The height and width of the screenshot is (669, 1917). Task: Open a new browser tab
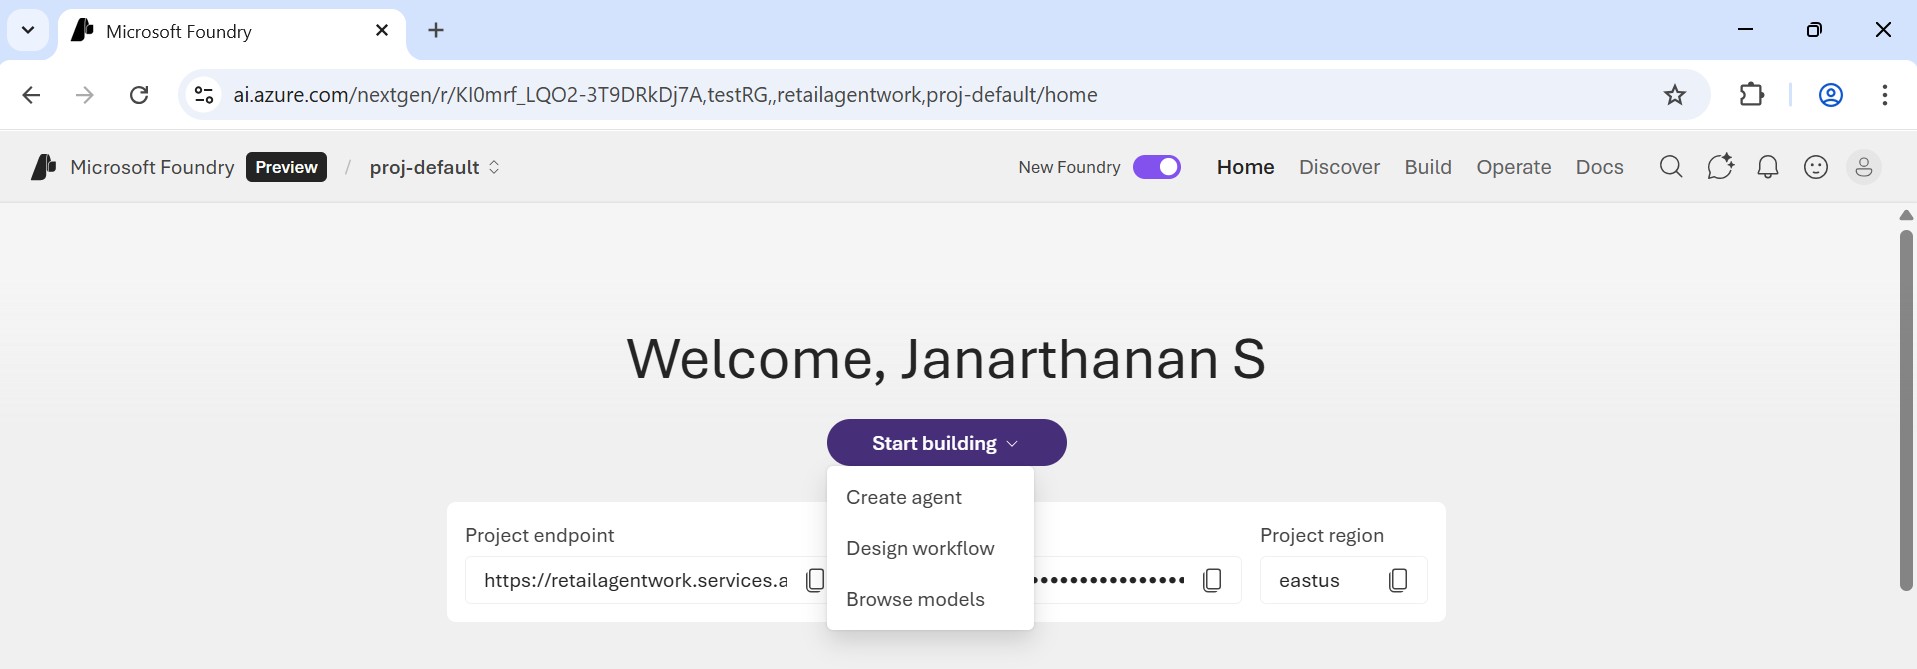tap(436, 30)
